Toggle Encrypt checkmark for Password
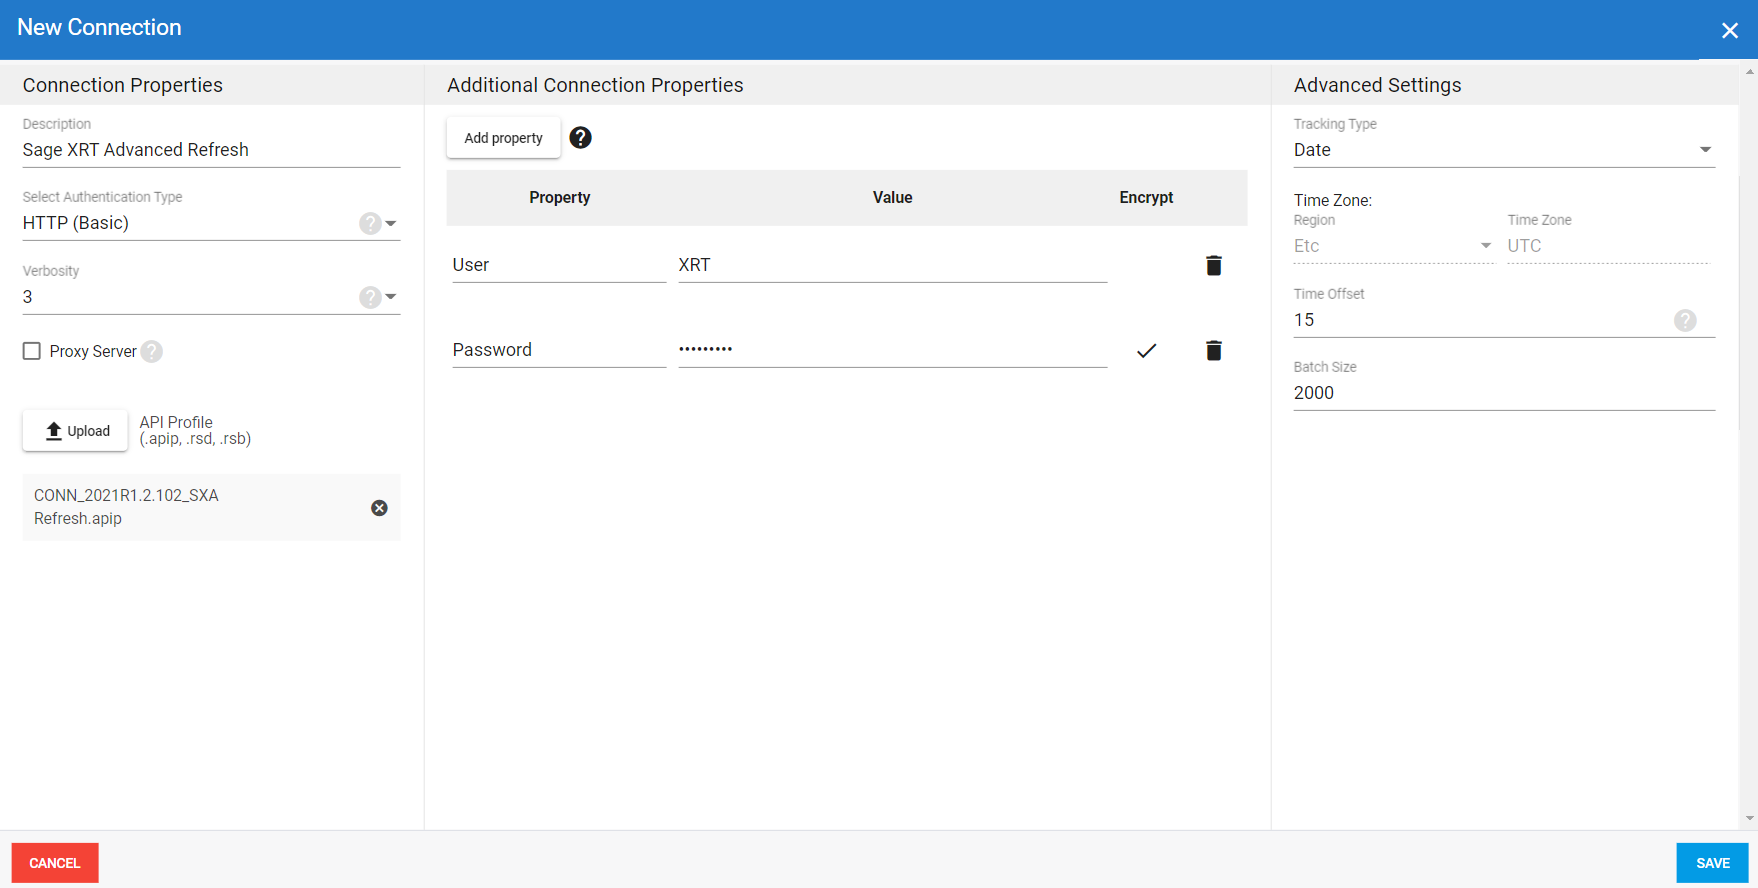 (1146, 350)
